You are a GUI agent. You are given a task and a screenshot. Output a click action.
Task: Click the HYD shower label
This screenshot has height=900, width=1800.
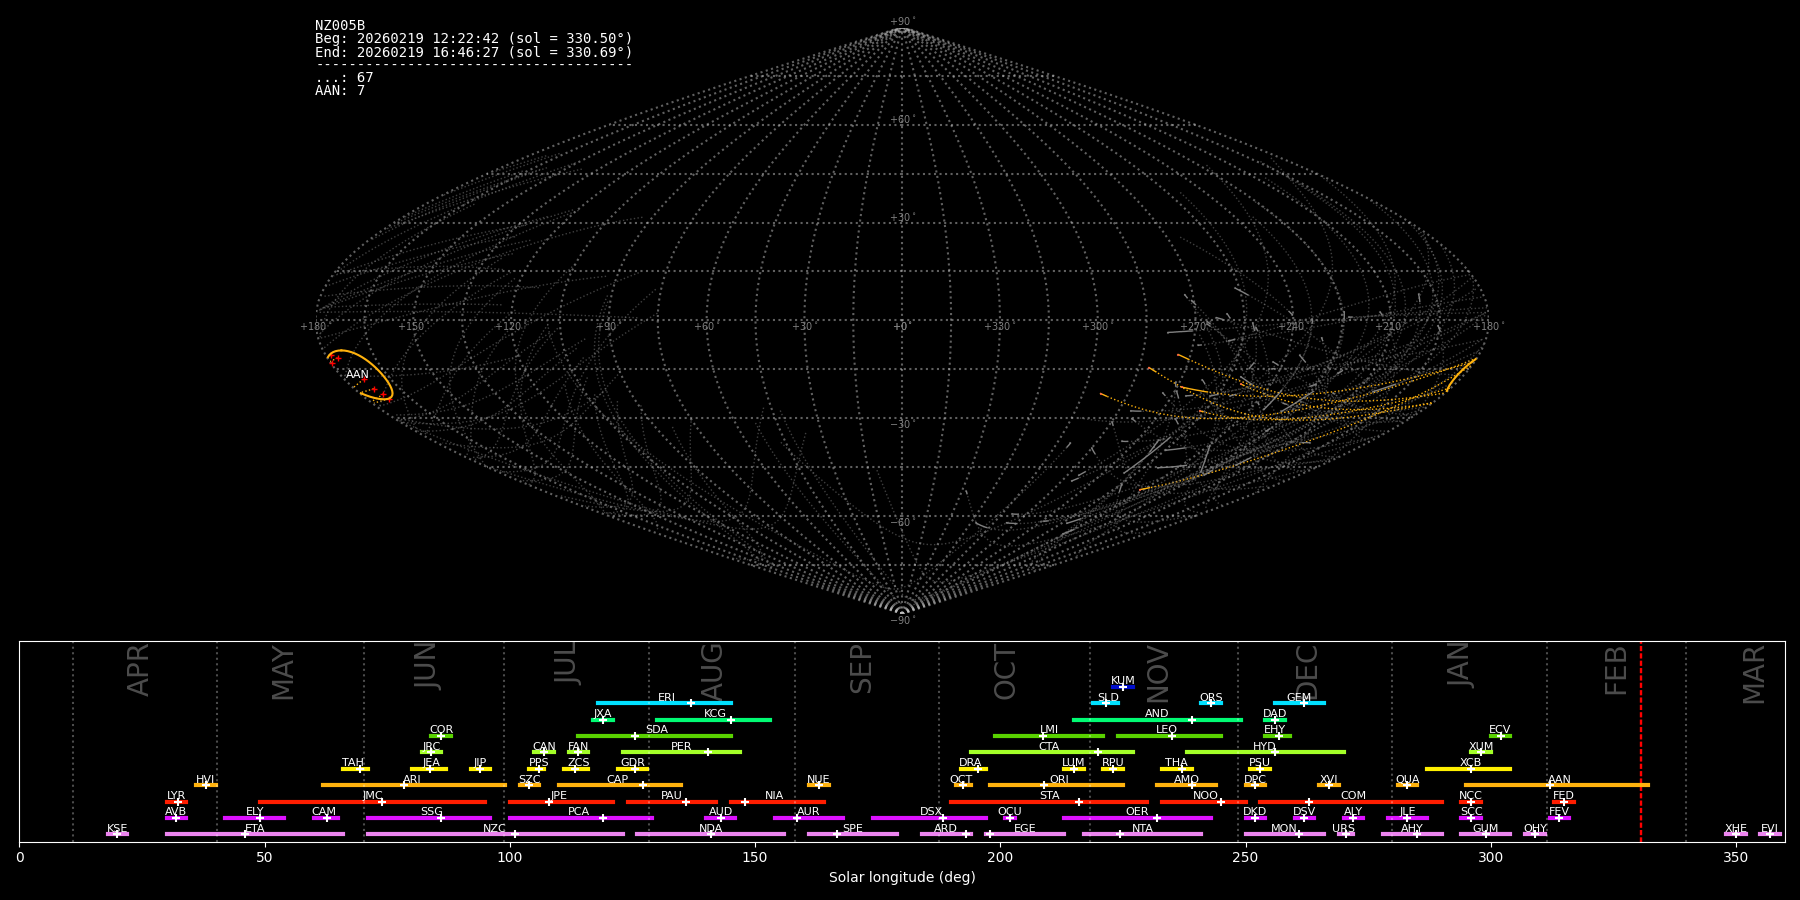click(1264, 747)
